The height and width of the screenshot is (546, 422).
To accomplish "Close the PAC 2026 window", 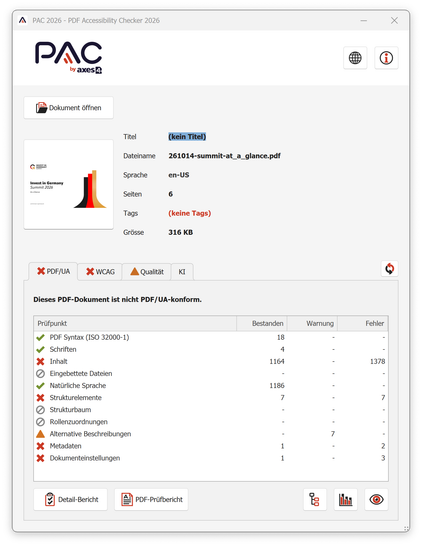I will [x=394, y=21].
